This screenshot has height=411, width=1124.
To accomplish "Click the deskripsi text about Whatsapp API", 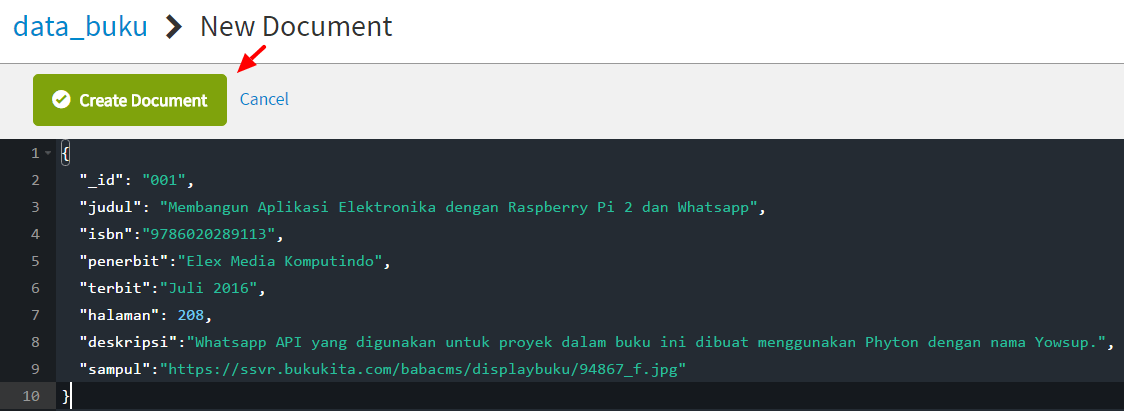I will [650, 343].
